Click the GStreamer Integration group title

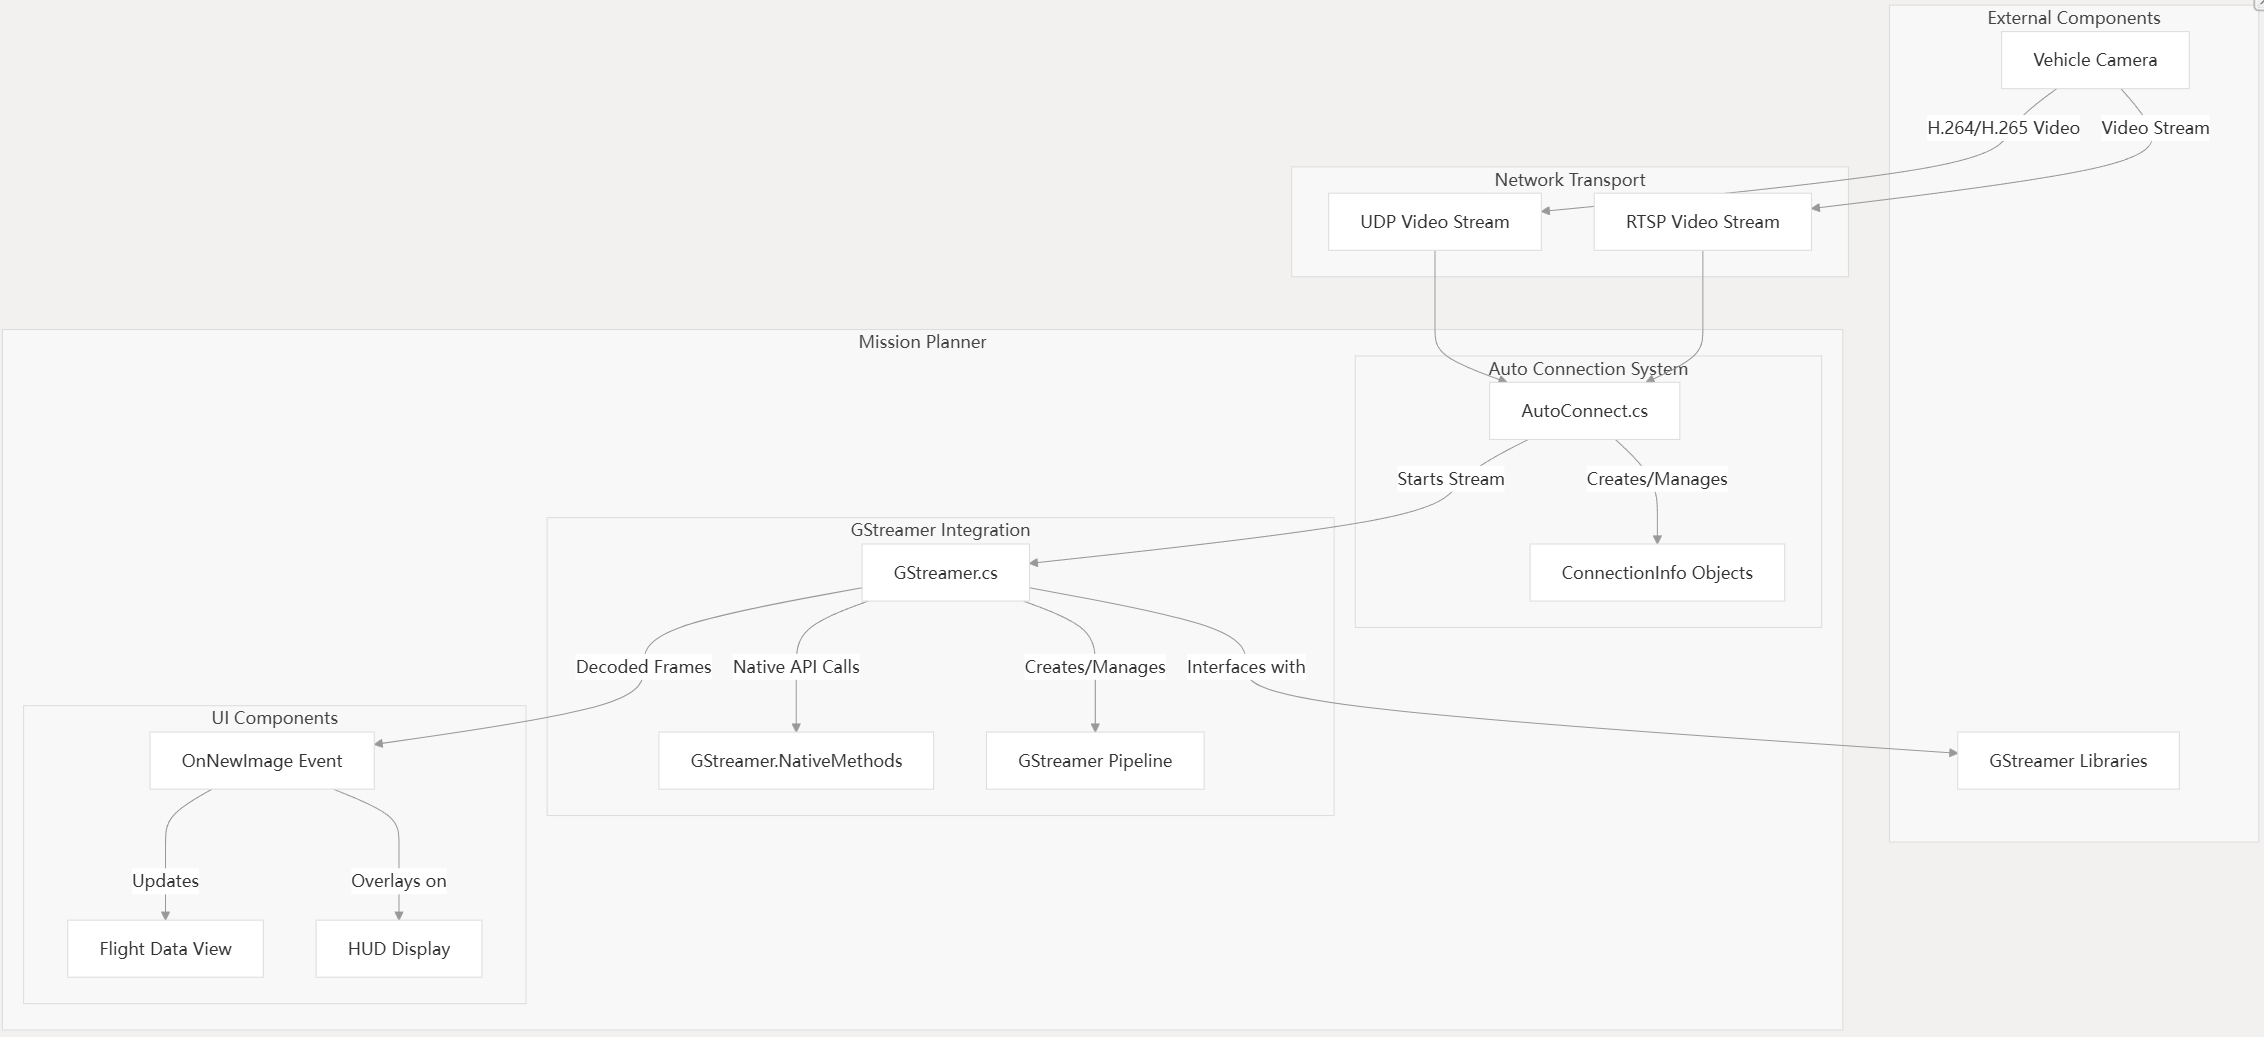coord(940,530)
